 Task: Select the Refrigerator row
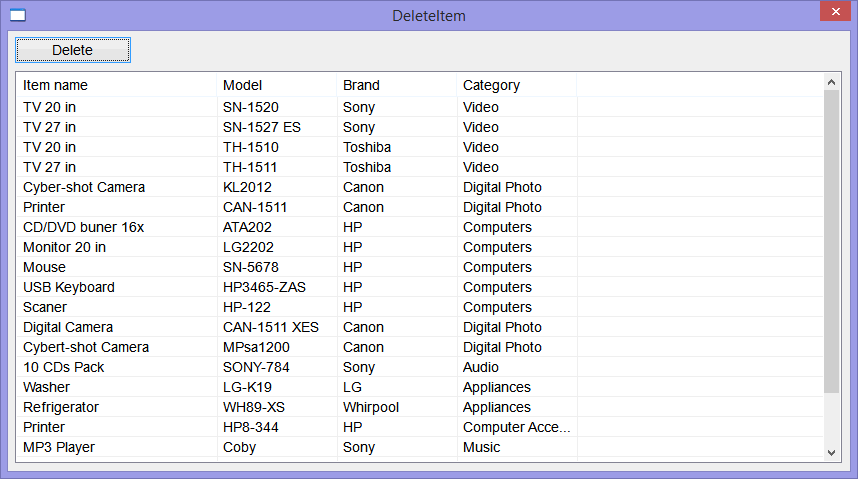(x=420, y=407)
